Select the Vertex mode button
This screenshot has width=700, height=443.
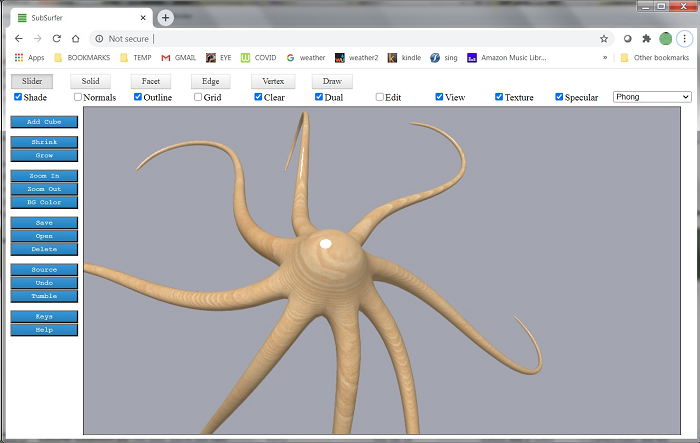[x=273, y=81]
